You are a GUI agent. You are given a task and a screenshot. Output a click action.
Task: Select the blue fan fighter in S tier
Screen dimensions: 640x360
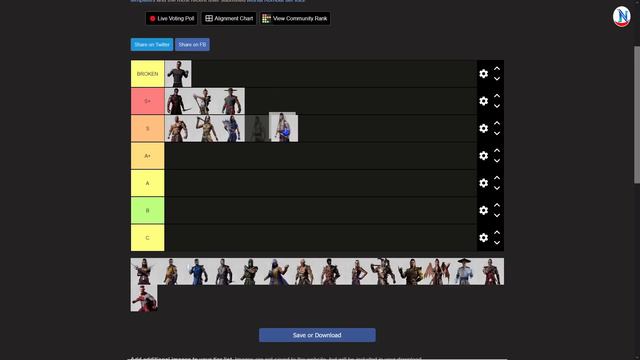231,129
